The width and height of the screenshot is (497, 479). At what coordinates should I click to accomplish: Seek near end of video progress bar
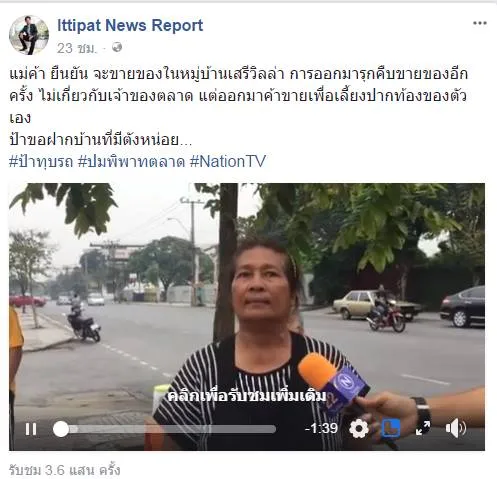click(270, 429)
